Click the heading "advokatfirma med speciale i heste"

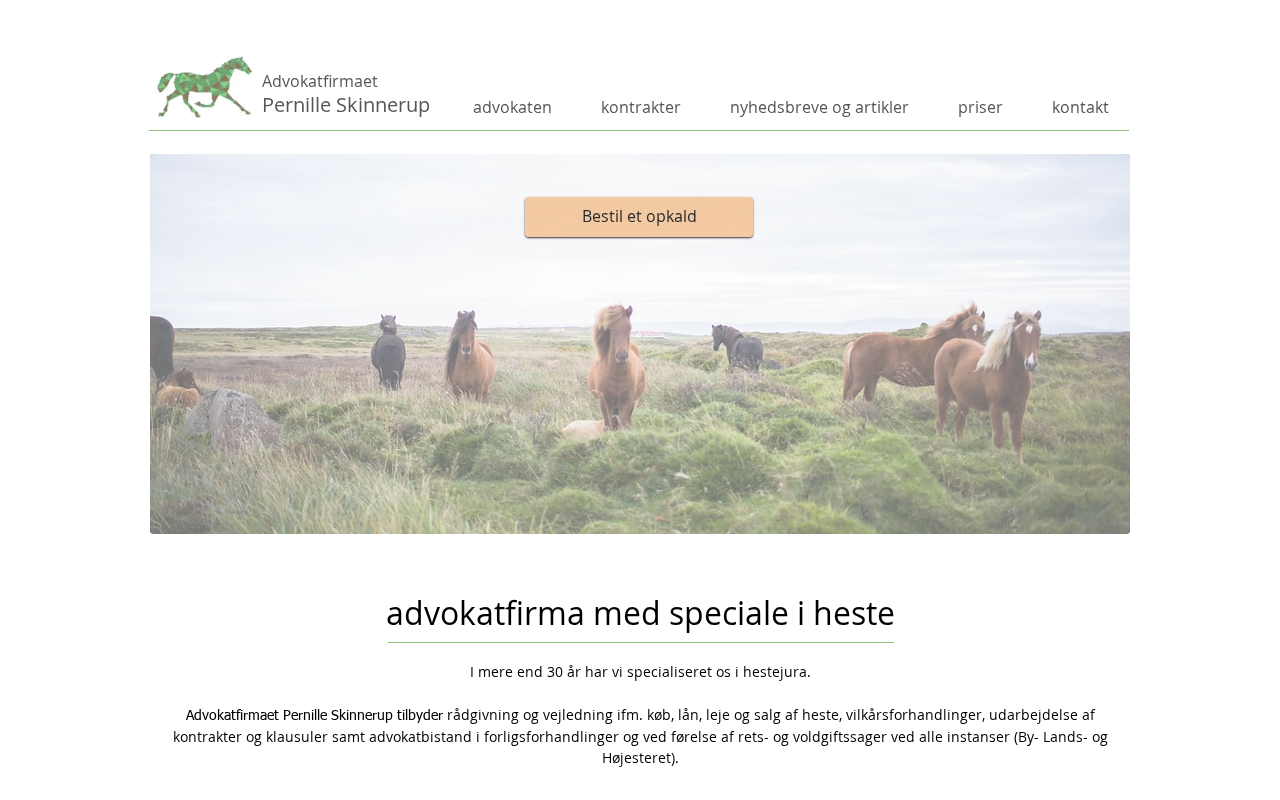(x=640, y=613)
